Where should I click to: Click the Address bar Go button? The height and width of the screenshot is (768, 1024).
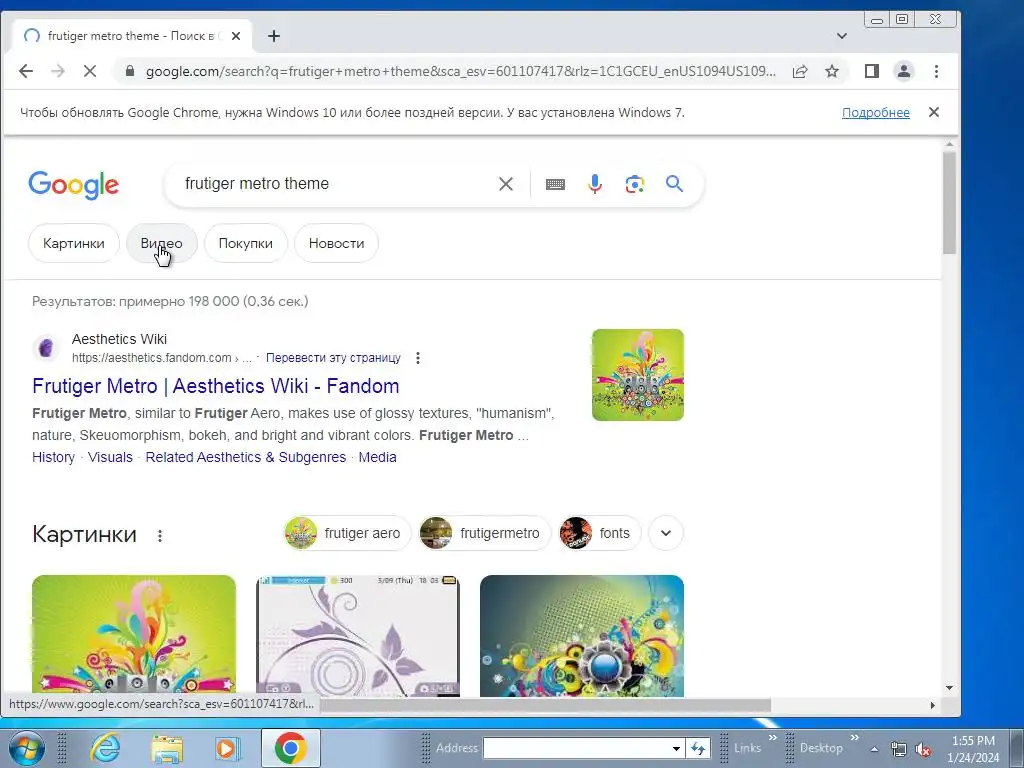click(698, 748)
